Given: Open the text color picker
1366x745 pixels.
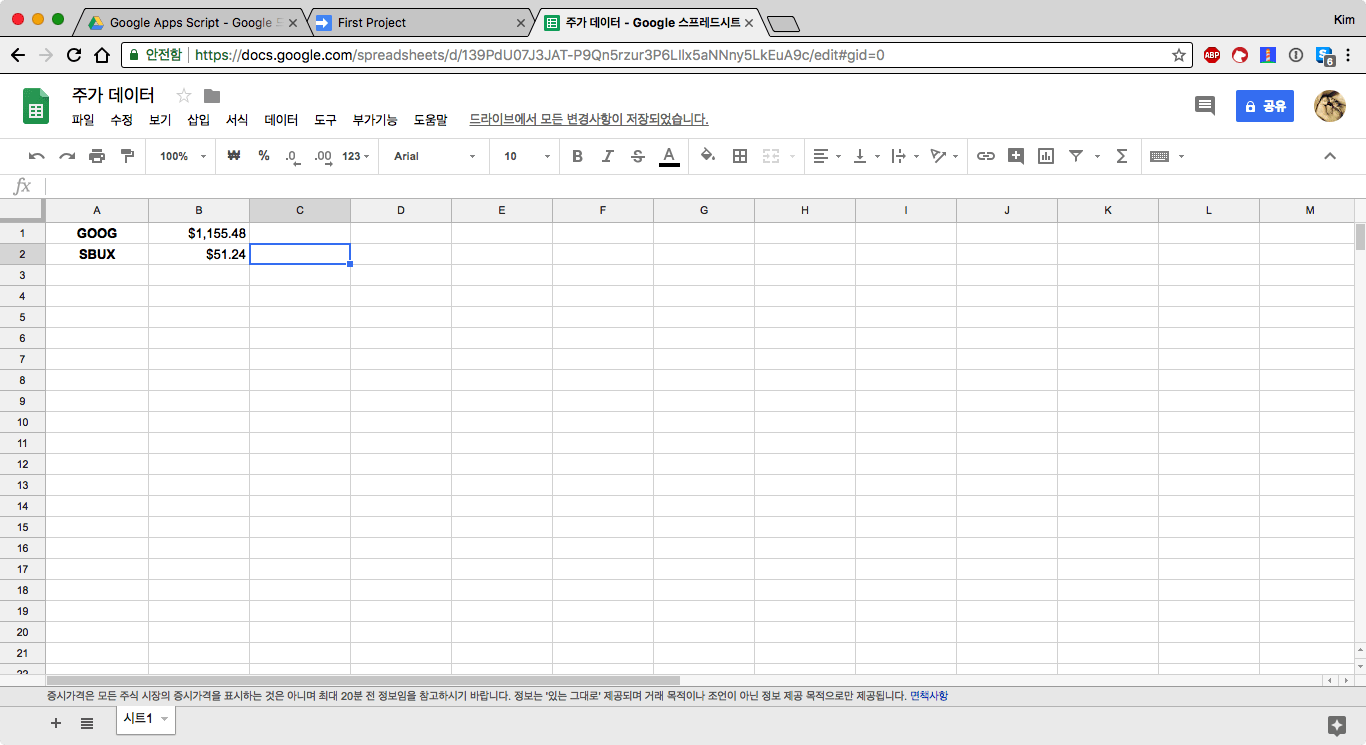Looking at the screenshot, I should [x=669, y=156].
